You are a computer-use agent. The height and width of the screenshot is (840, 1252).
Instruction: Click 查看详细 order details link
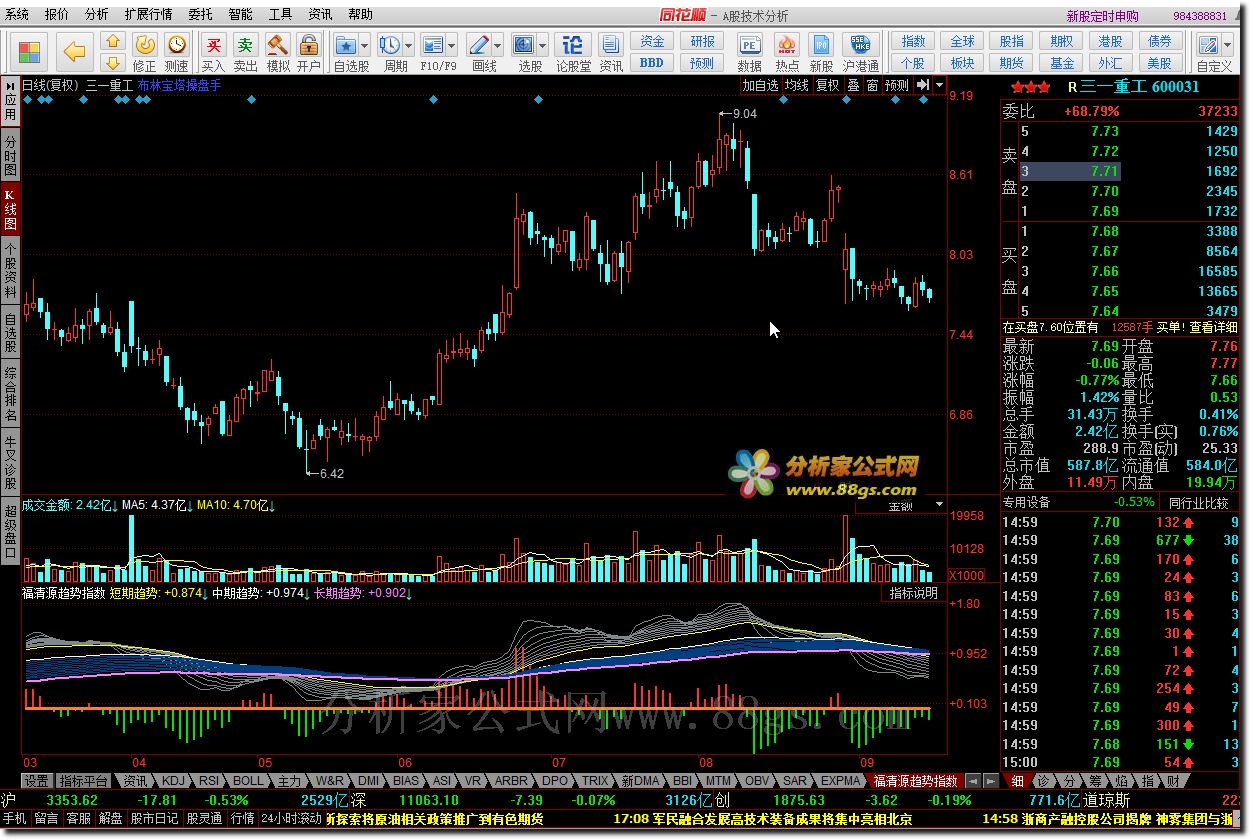click(1214, 327)
